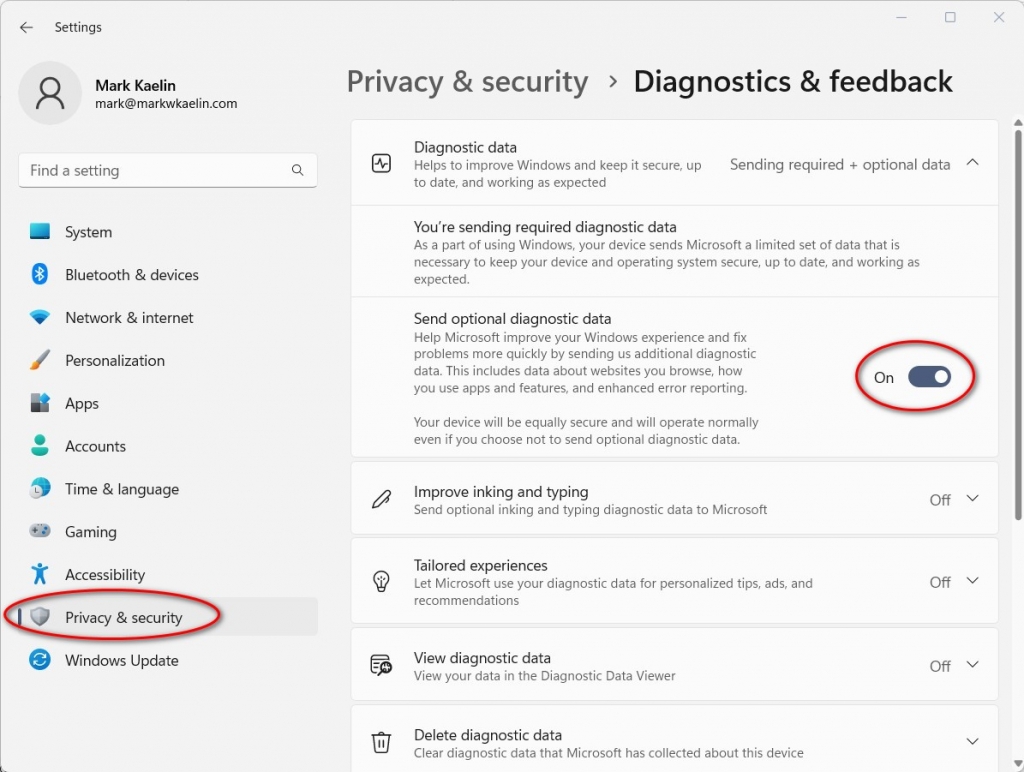Viewport: 1024px width, 772px height.
Task: Click the Find a setting search box
Action: pos(167,171)
